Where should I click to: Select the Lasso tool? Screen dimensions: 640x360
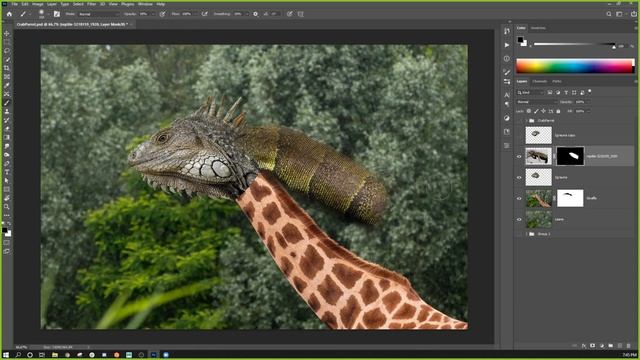[7, 51]
